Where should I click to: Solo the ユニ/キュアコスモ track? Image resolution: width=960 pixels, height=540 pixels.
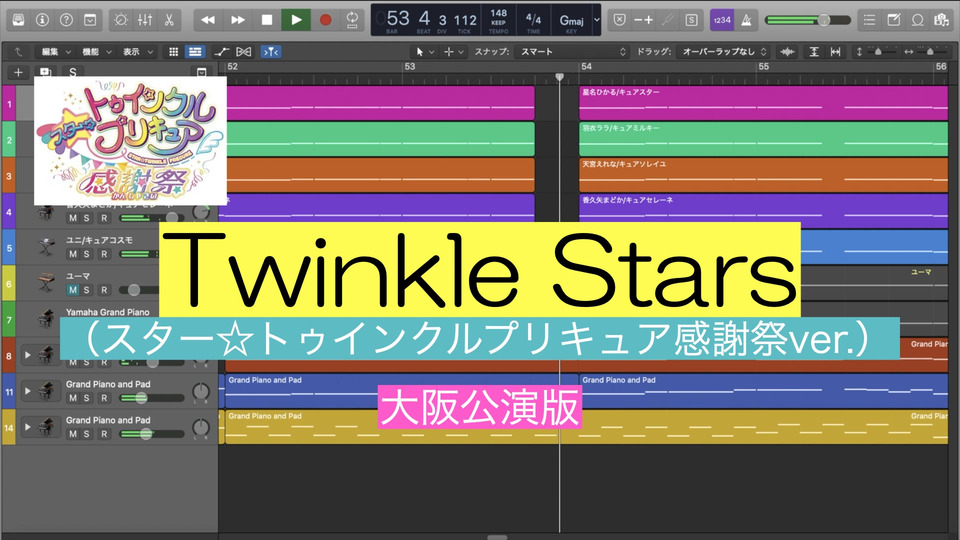point(86,254)
